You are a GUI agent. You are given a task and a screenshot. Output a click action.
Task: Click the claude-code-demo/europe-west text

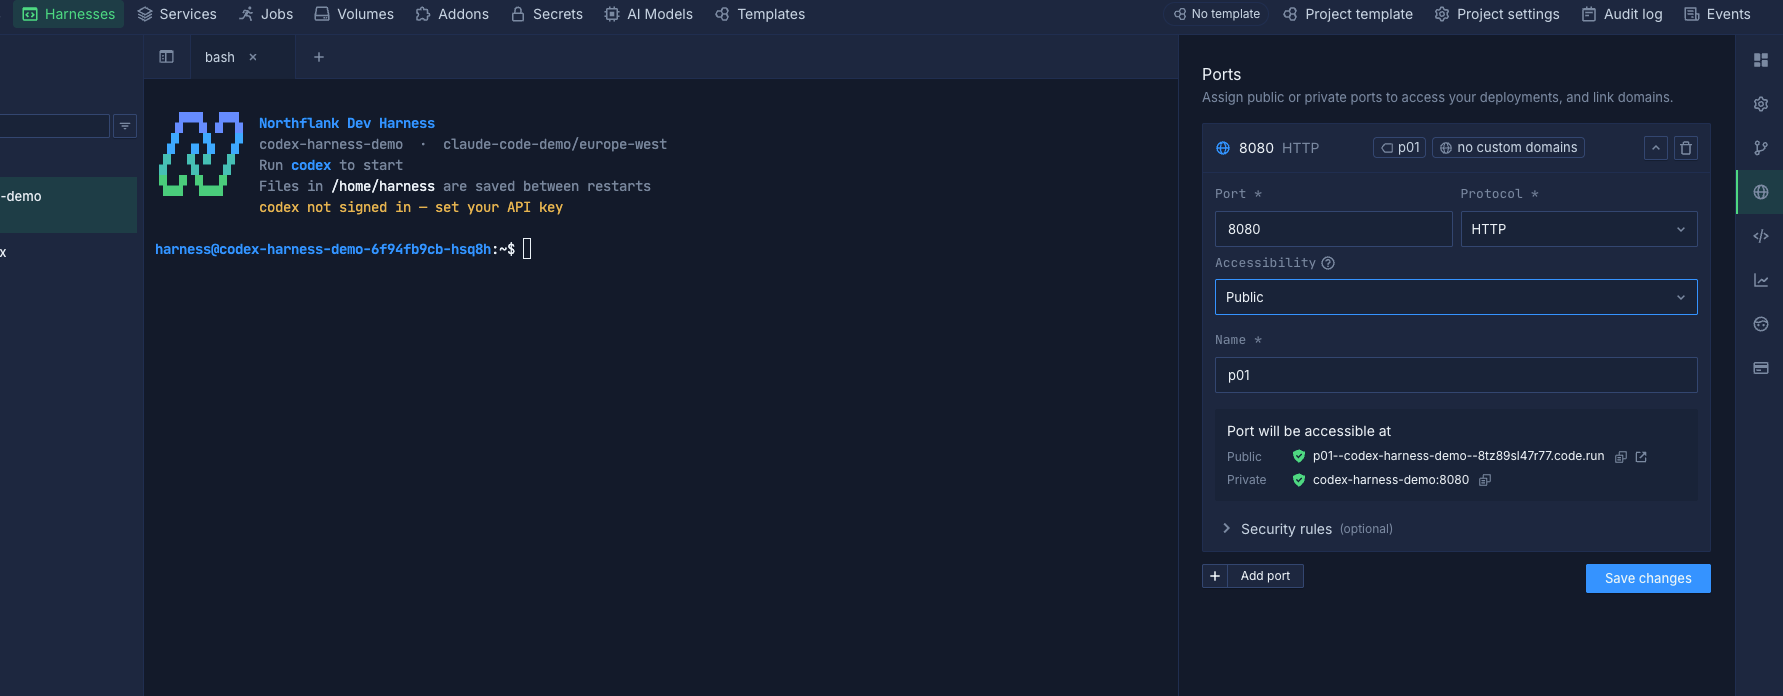(x=555, y=144)
